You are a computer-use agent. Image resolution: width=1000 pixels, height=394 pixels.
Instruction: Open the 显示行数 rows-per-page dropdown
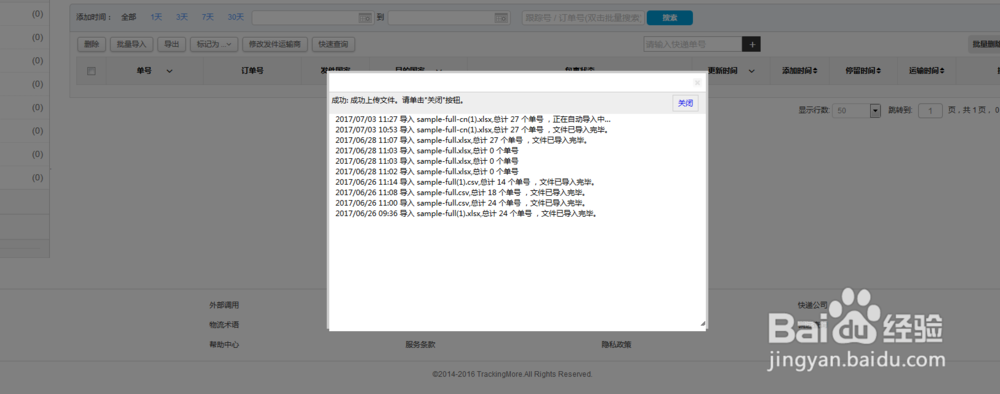(x=857, y=110)
